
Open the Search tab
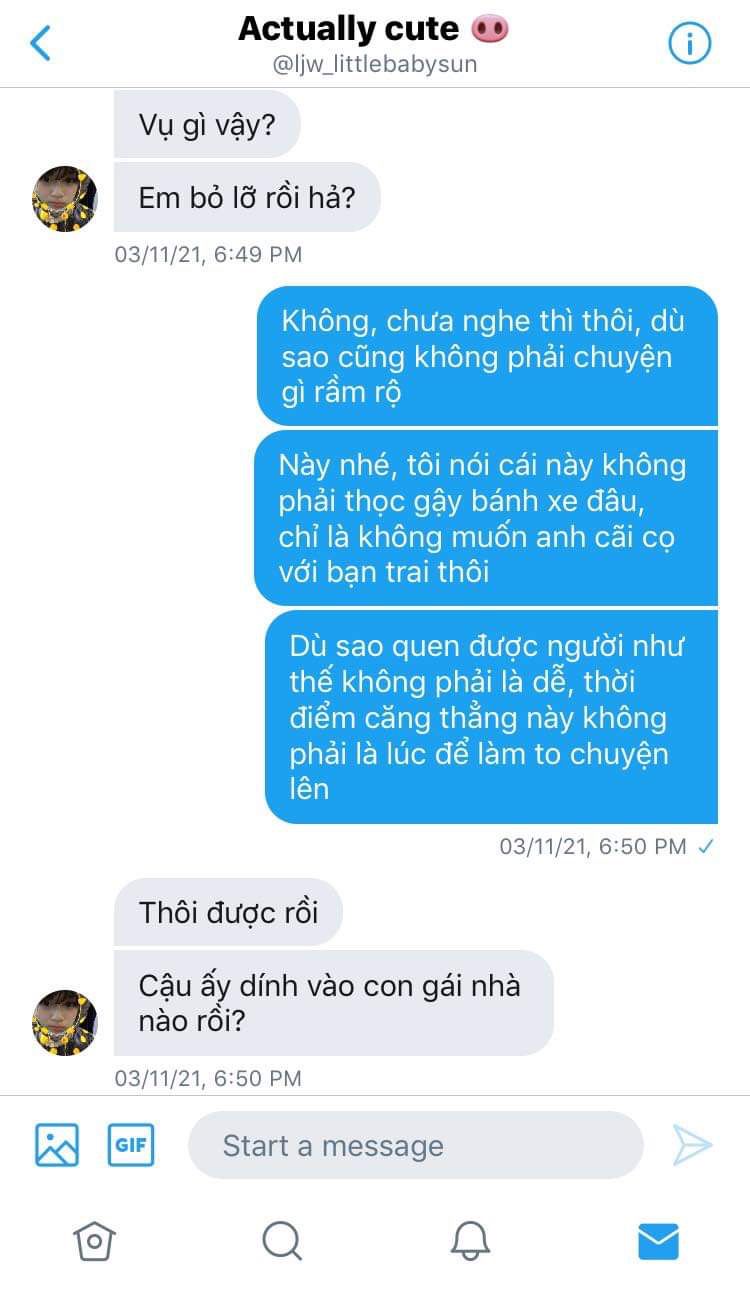pos(282,1241)
